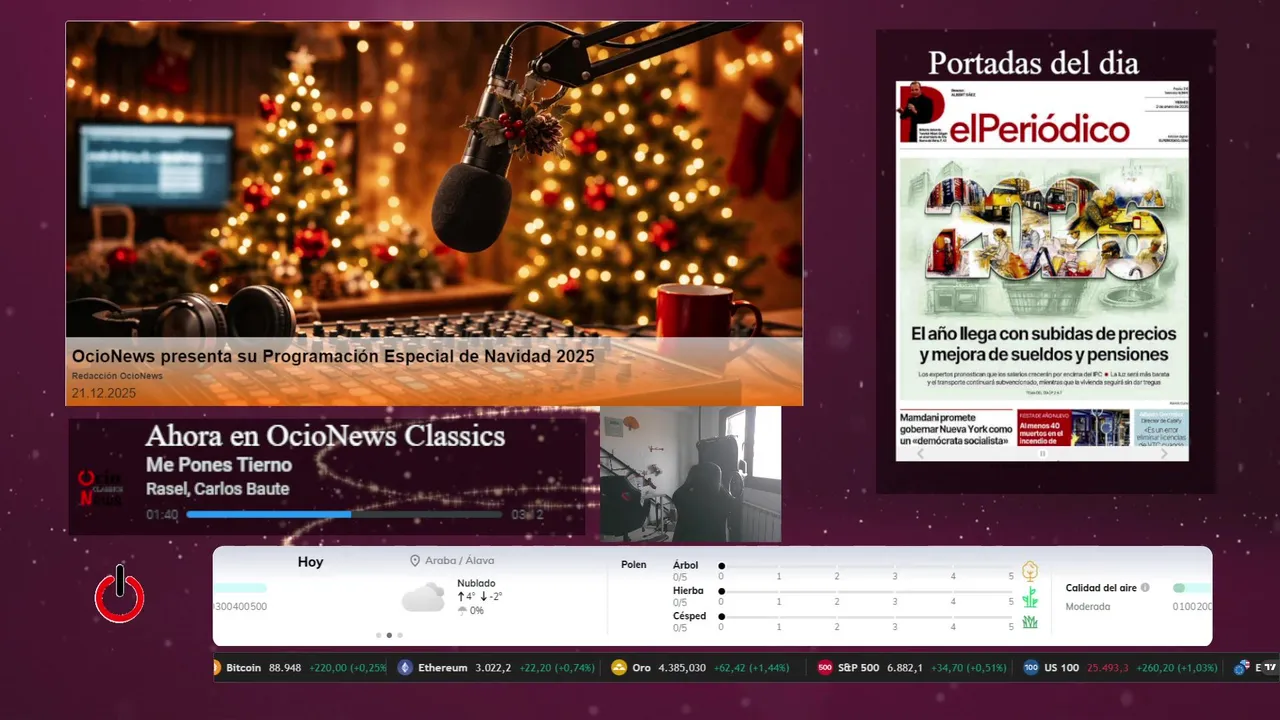The image size is (1280, 720).
Task: Click the Ethereum logo in ticker
Action: 405,668
